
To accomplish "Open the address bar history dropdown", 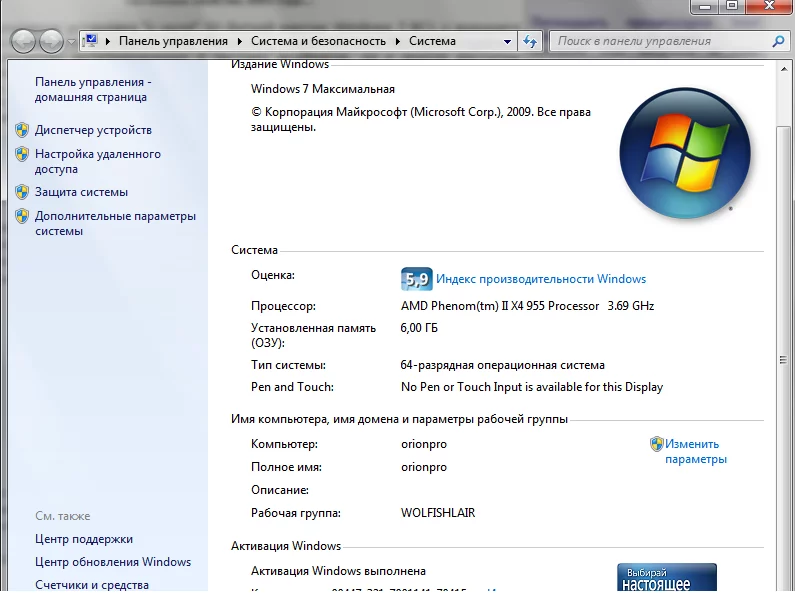I will (x=507, y=42).
